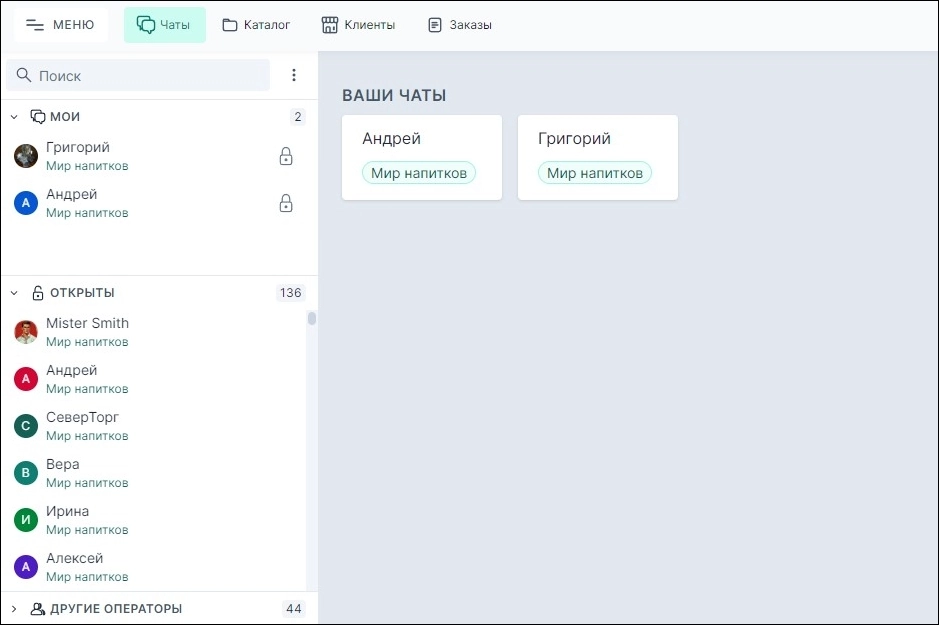
Task: Click the lock icon next to Григорий
Action: coord(286,156)
